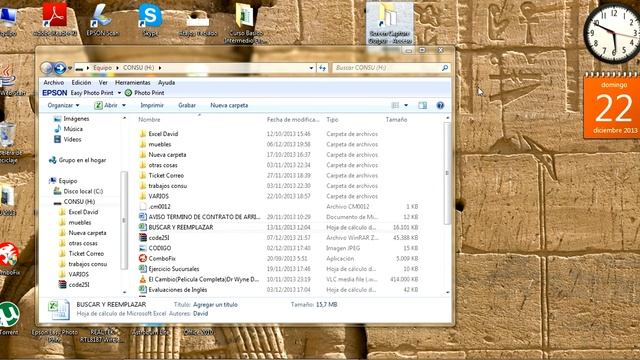Image resolution: width=640 pixels, height=360 pixels.
Task: Click the file list vertical scrollbar
Action: 447,173
